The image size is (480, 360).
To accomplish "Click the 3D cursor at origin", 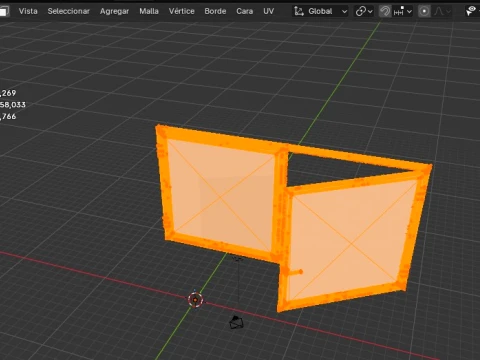I will pos(195,300).
